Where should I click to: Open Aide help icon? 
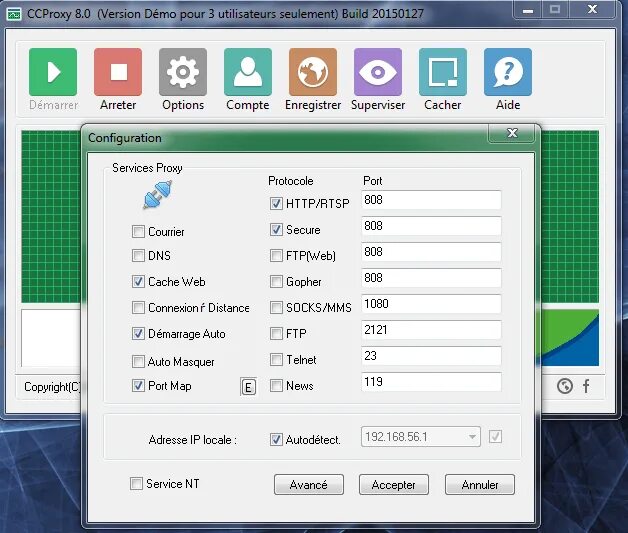(508, 72)
